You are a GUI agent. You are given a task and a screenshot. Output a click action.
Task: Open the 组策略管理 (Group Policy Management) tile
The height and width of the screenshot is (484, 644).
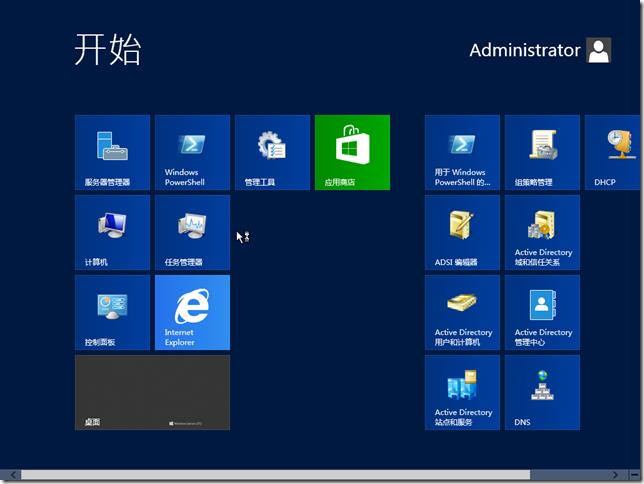click(x=542, y=152)
